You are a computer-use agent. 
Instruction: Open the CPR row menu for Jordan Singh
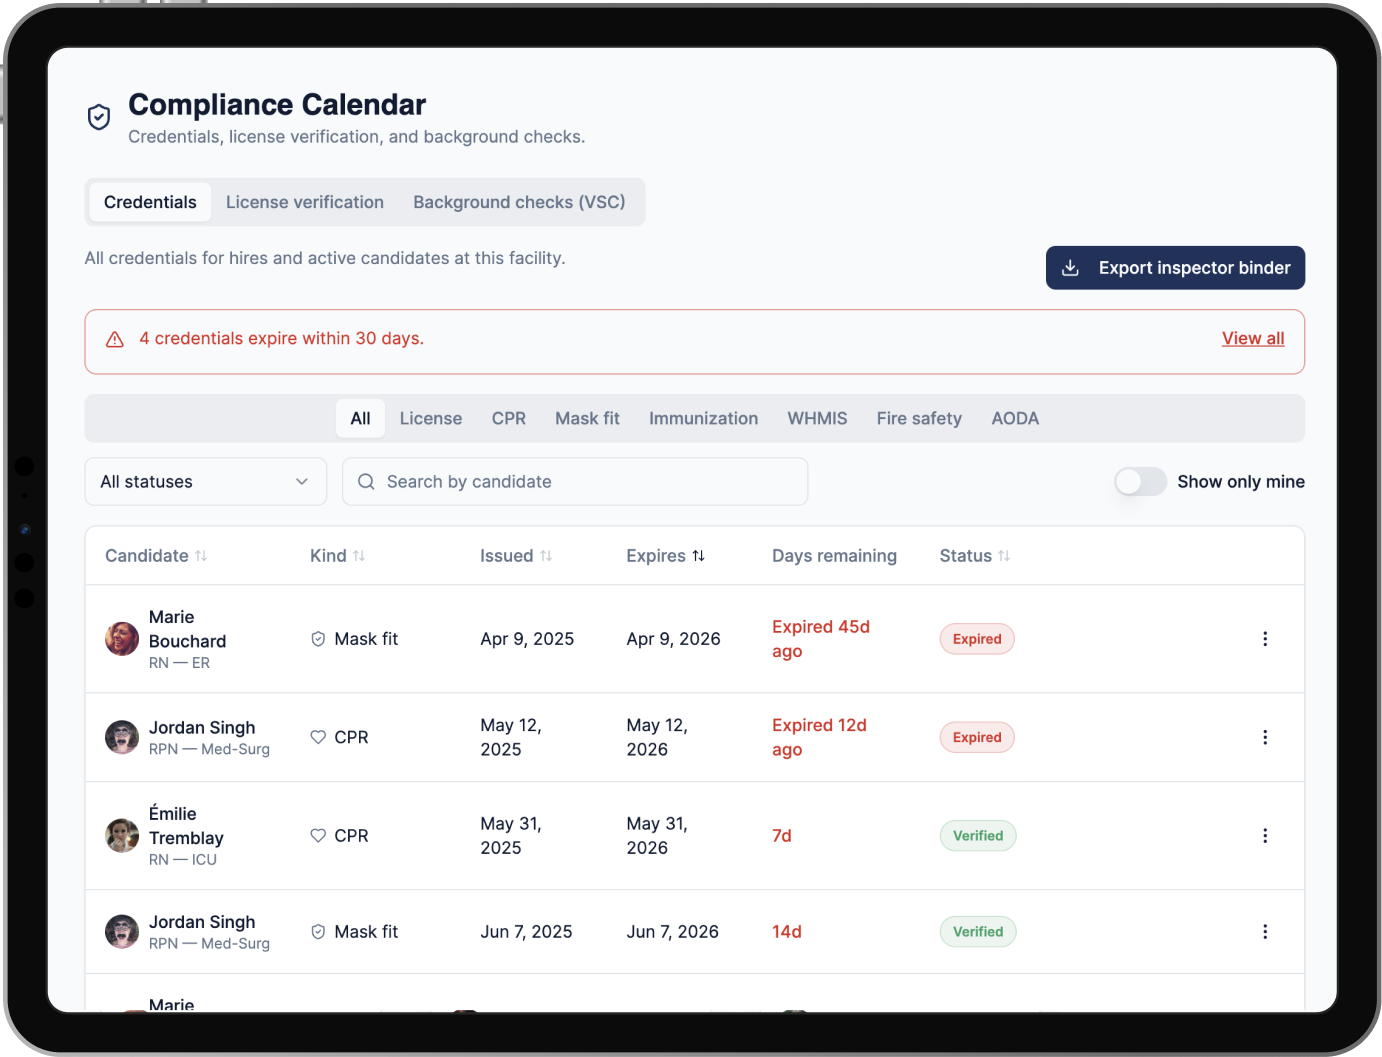point(1265,737)
